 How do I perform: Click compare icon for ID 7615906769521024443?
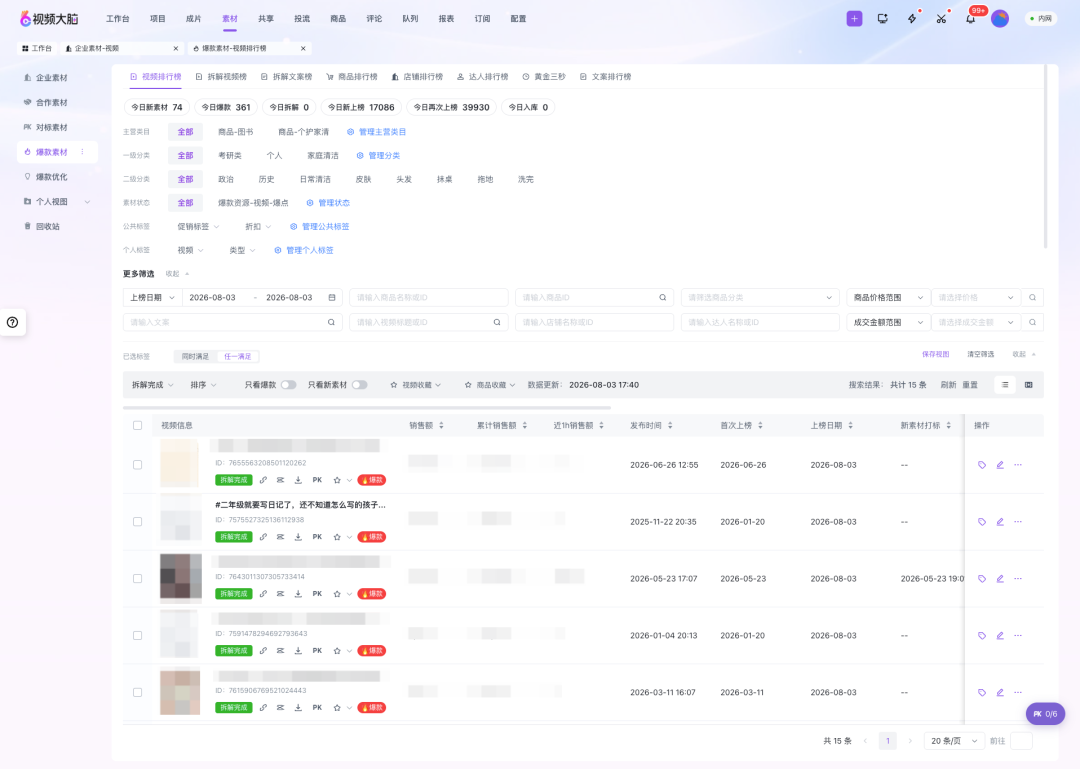pyautogui.click(x=280, y=708)
